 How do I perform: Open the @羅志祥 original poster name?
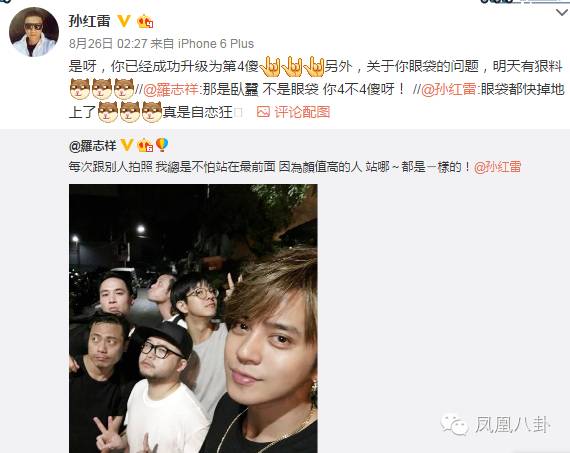[x=92, y=146]
